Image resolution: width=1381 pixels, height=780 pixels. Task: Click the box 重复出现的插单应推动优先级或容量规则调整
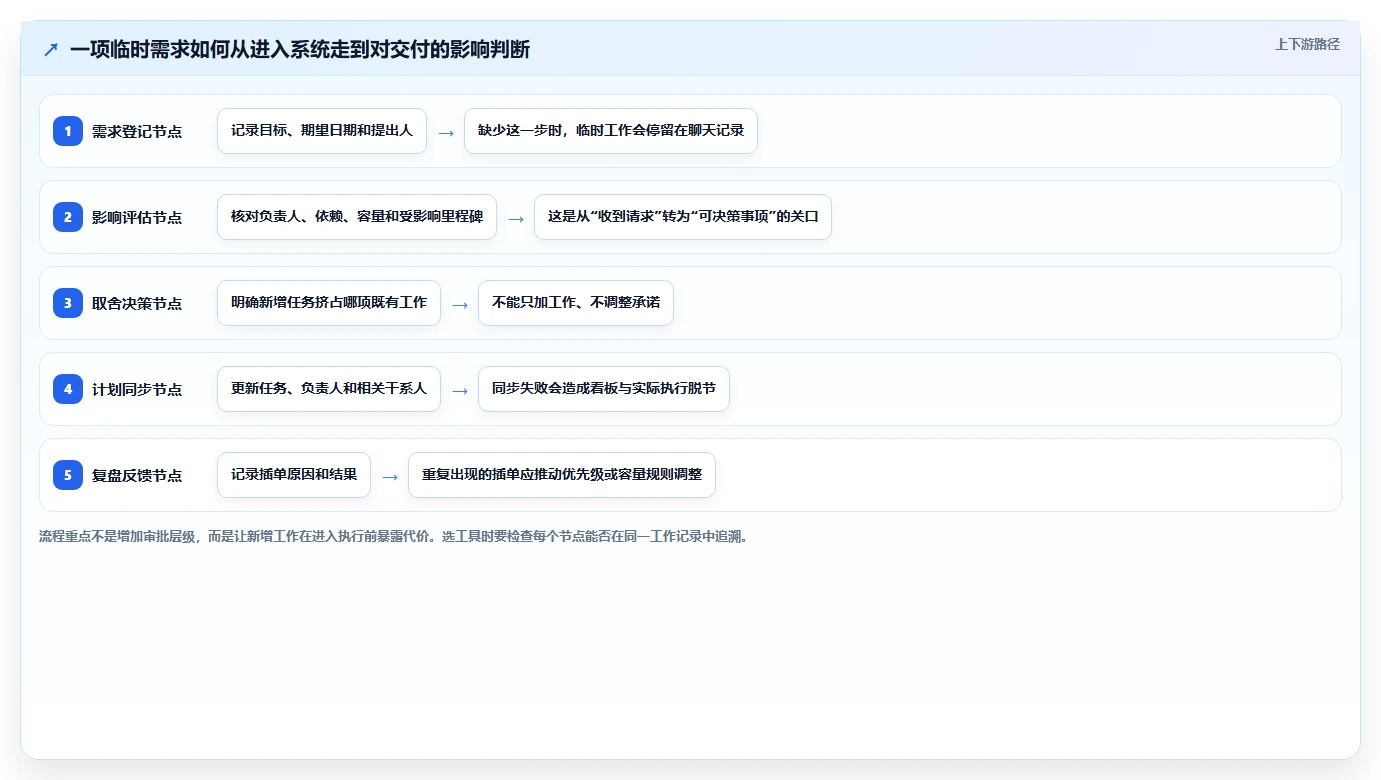562,475
